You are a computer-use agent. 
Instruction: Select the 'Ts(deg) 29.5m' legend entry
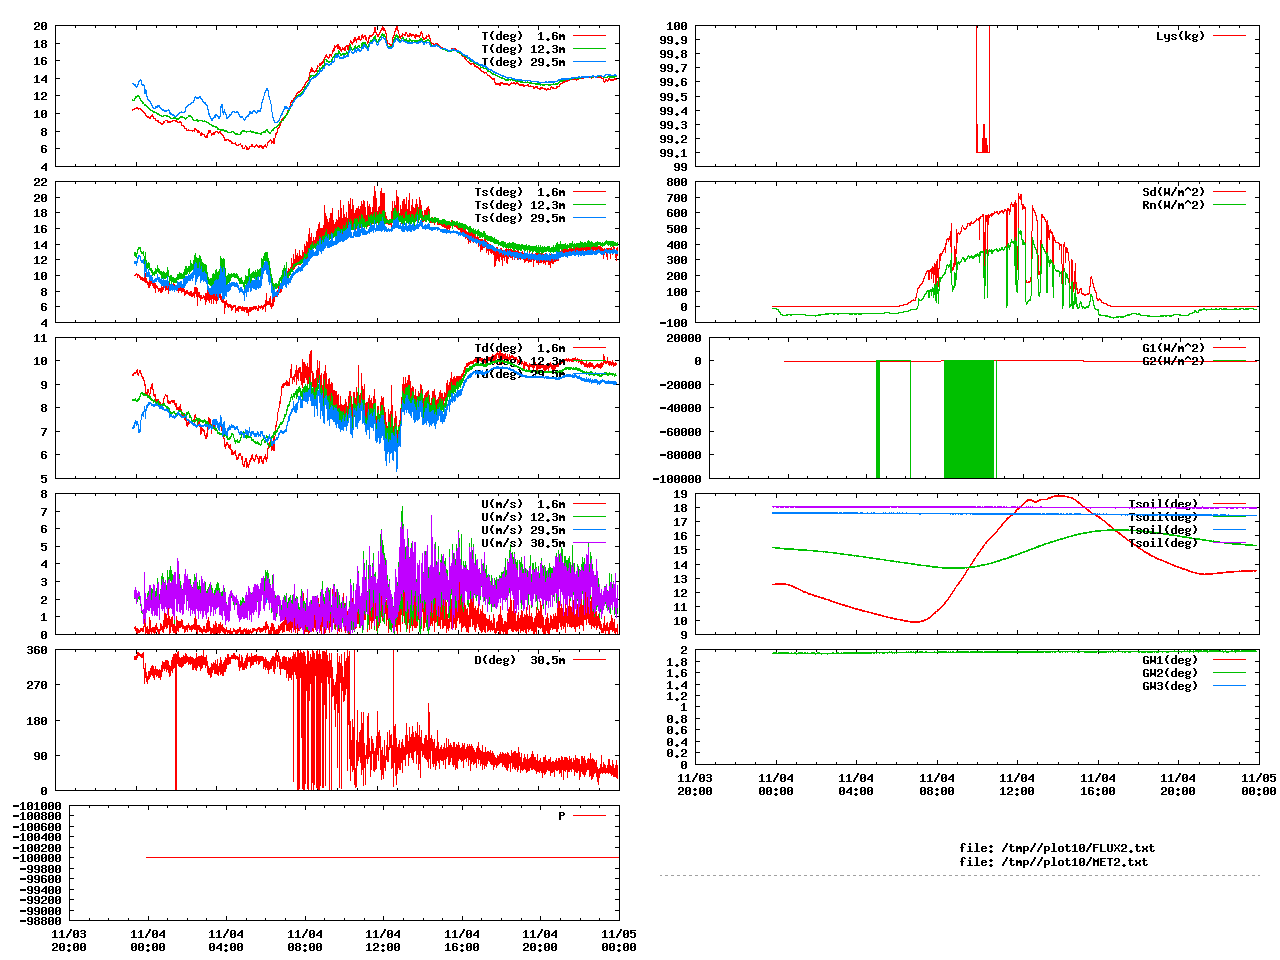point(520,218)
